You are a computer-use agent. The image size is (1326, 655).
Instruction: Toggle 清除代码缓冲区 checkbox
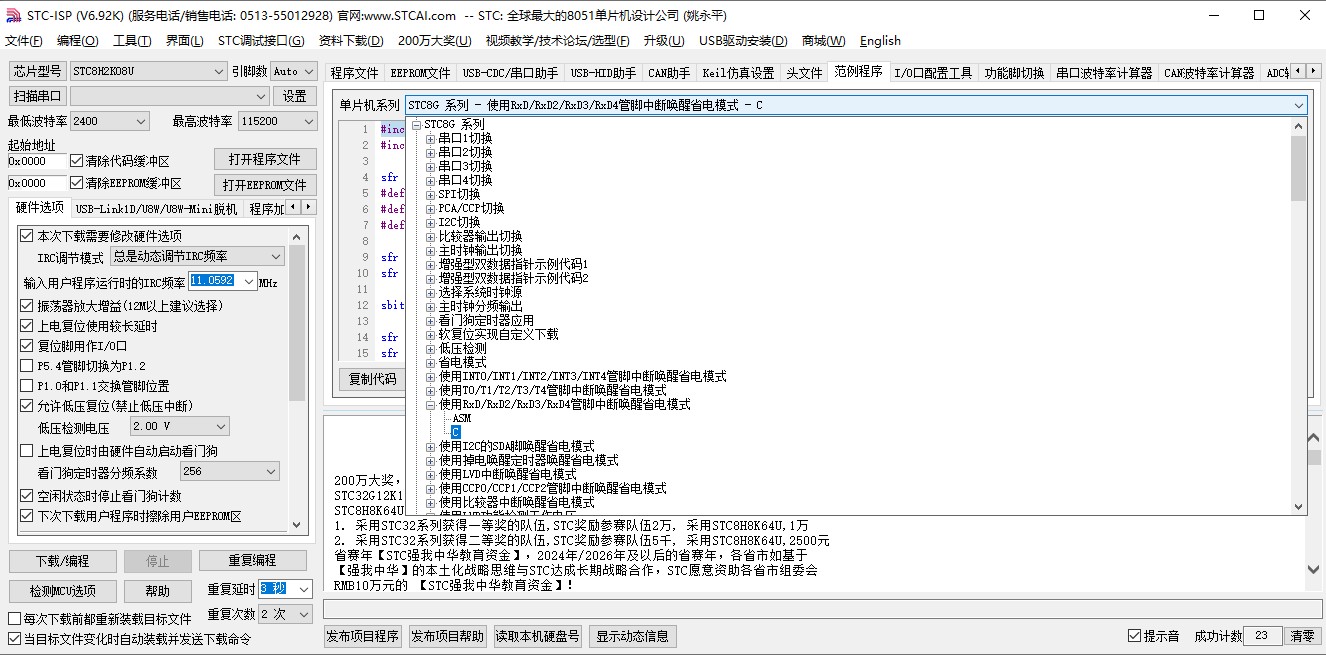click(x=77, y=161)
